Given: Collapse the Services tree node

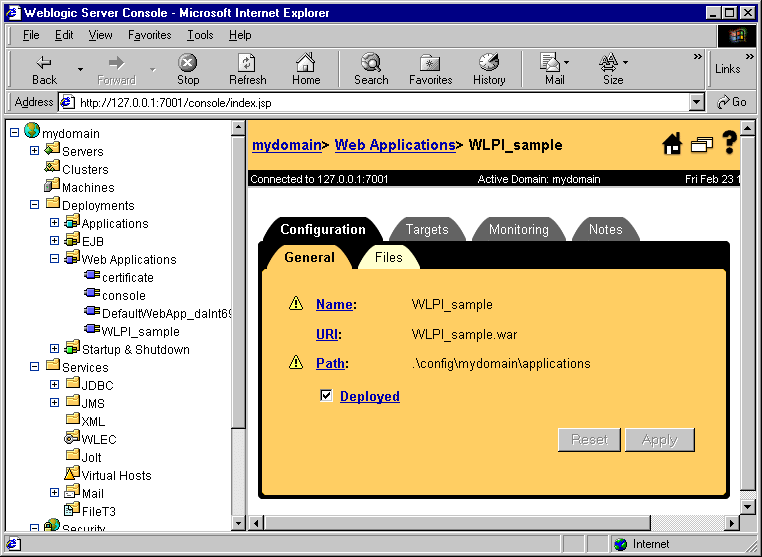Looking at the screenshot, I should pos(35,366).
